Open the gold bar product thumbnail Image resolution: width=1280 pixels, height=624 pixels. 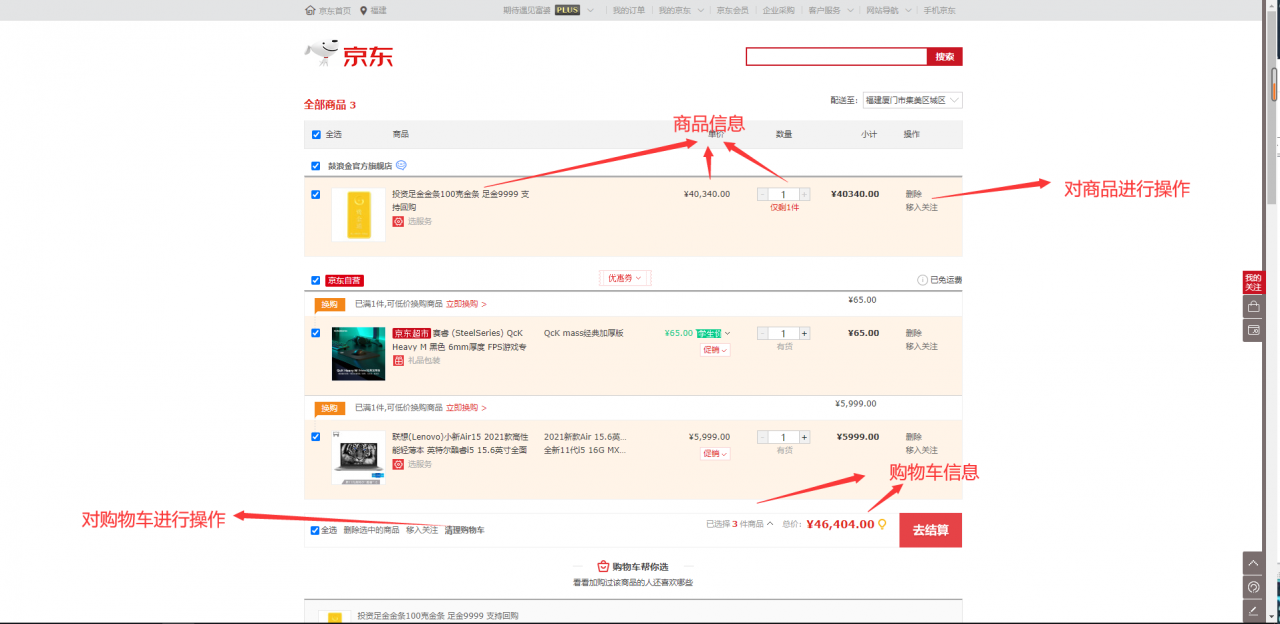point(358,215)
